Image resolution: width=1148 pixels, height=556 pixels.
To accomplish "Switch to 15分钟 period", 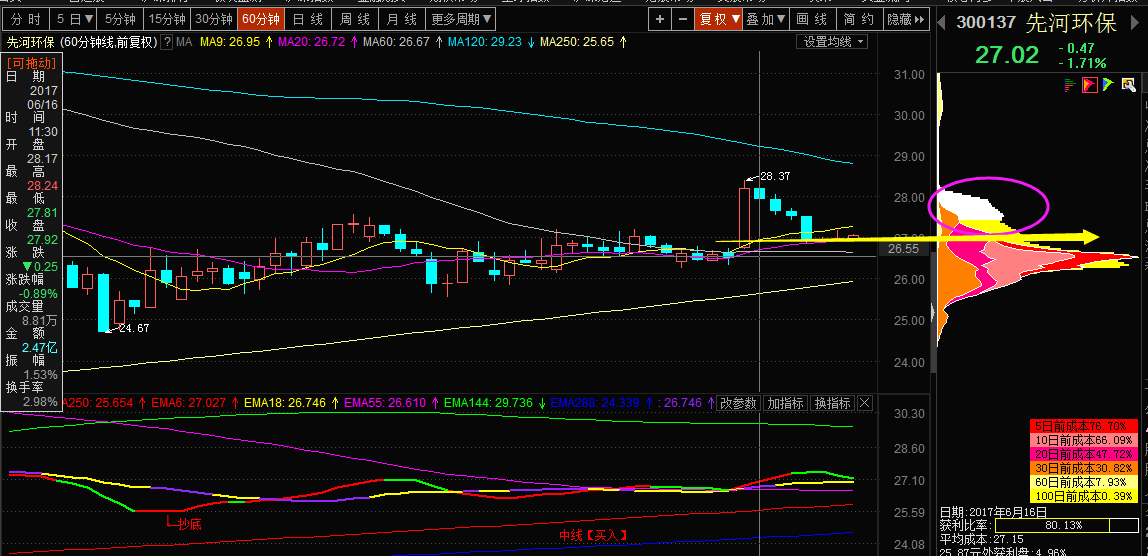I will (166, 19).
